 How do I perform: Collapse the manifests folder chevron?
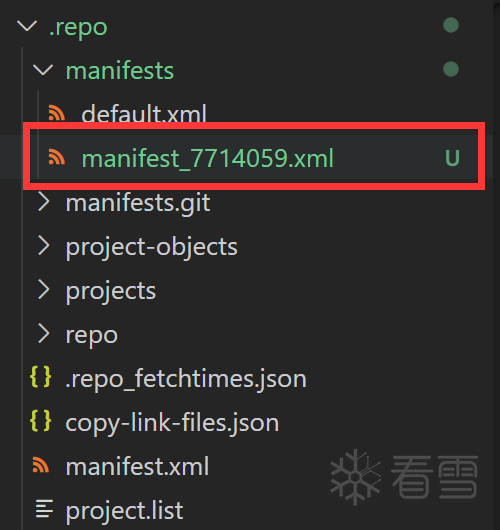pyautogui.click(x=43, y=70)
